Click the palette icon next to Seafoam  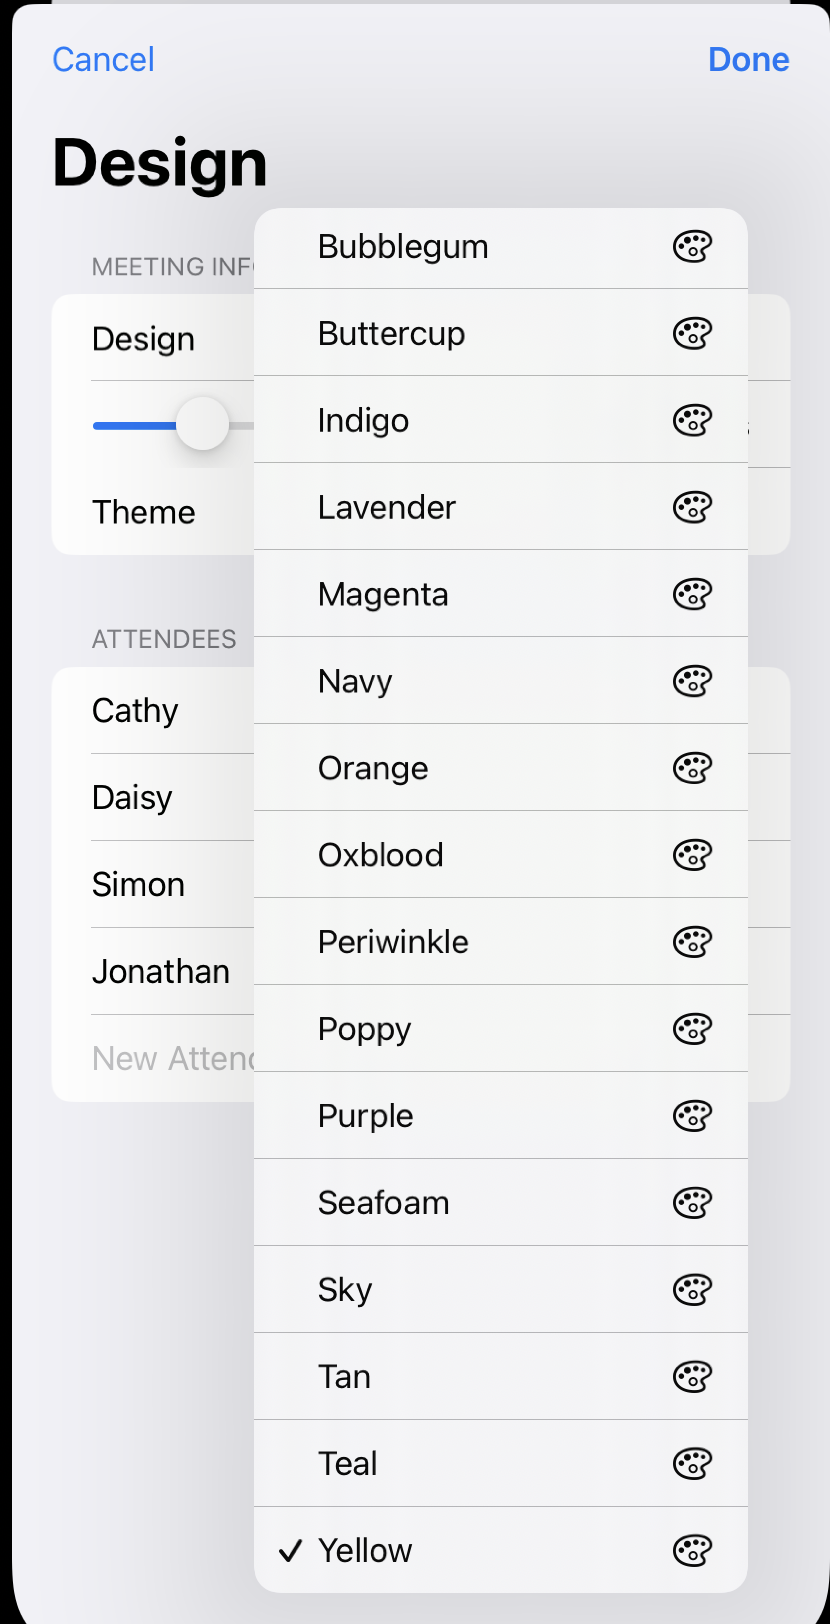pos(692,1203)
